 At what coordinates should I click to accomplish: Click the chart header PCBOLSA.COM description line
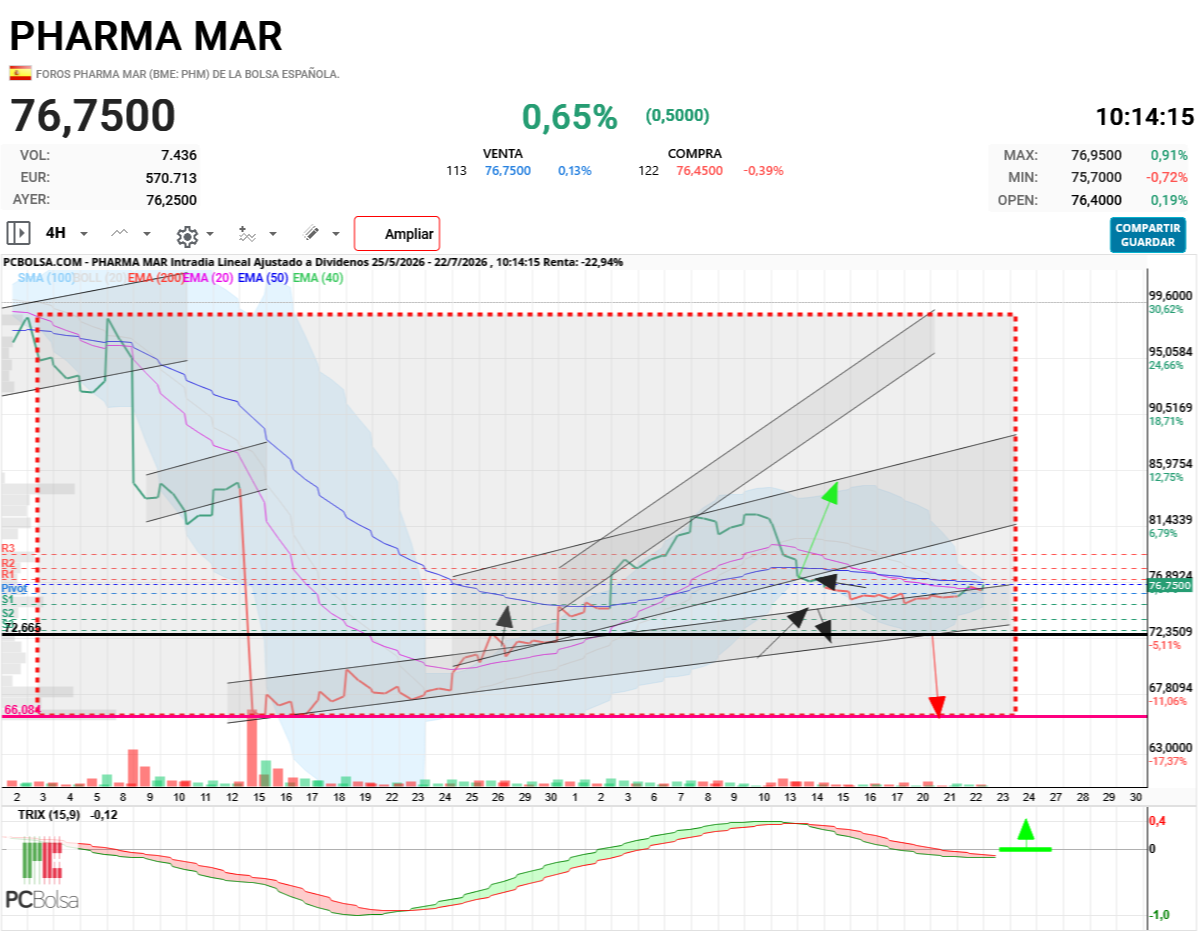[313, 262]
